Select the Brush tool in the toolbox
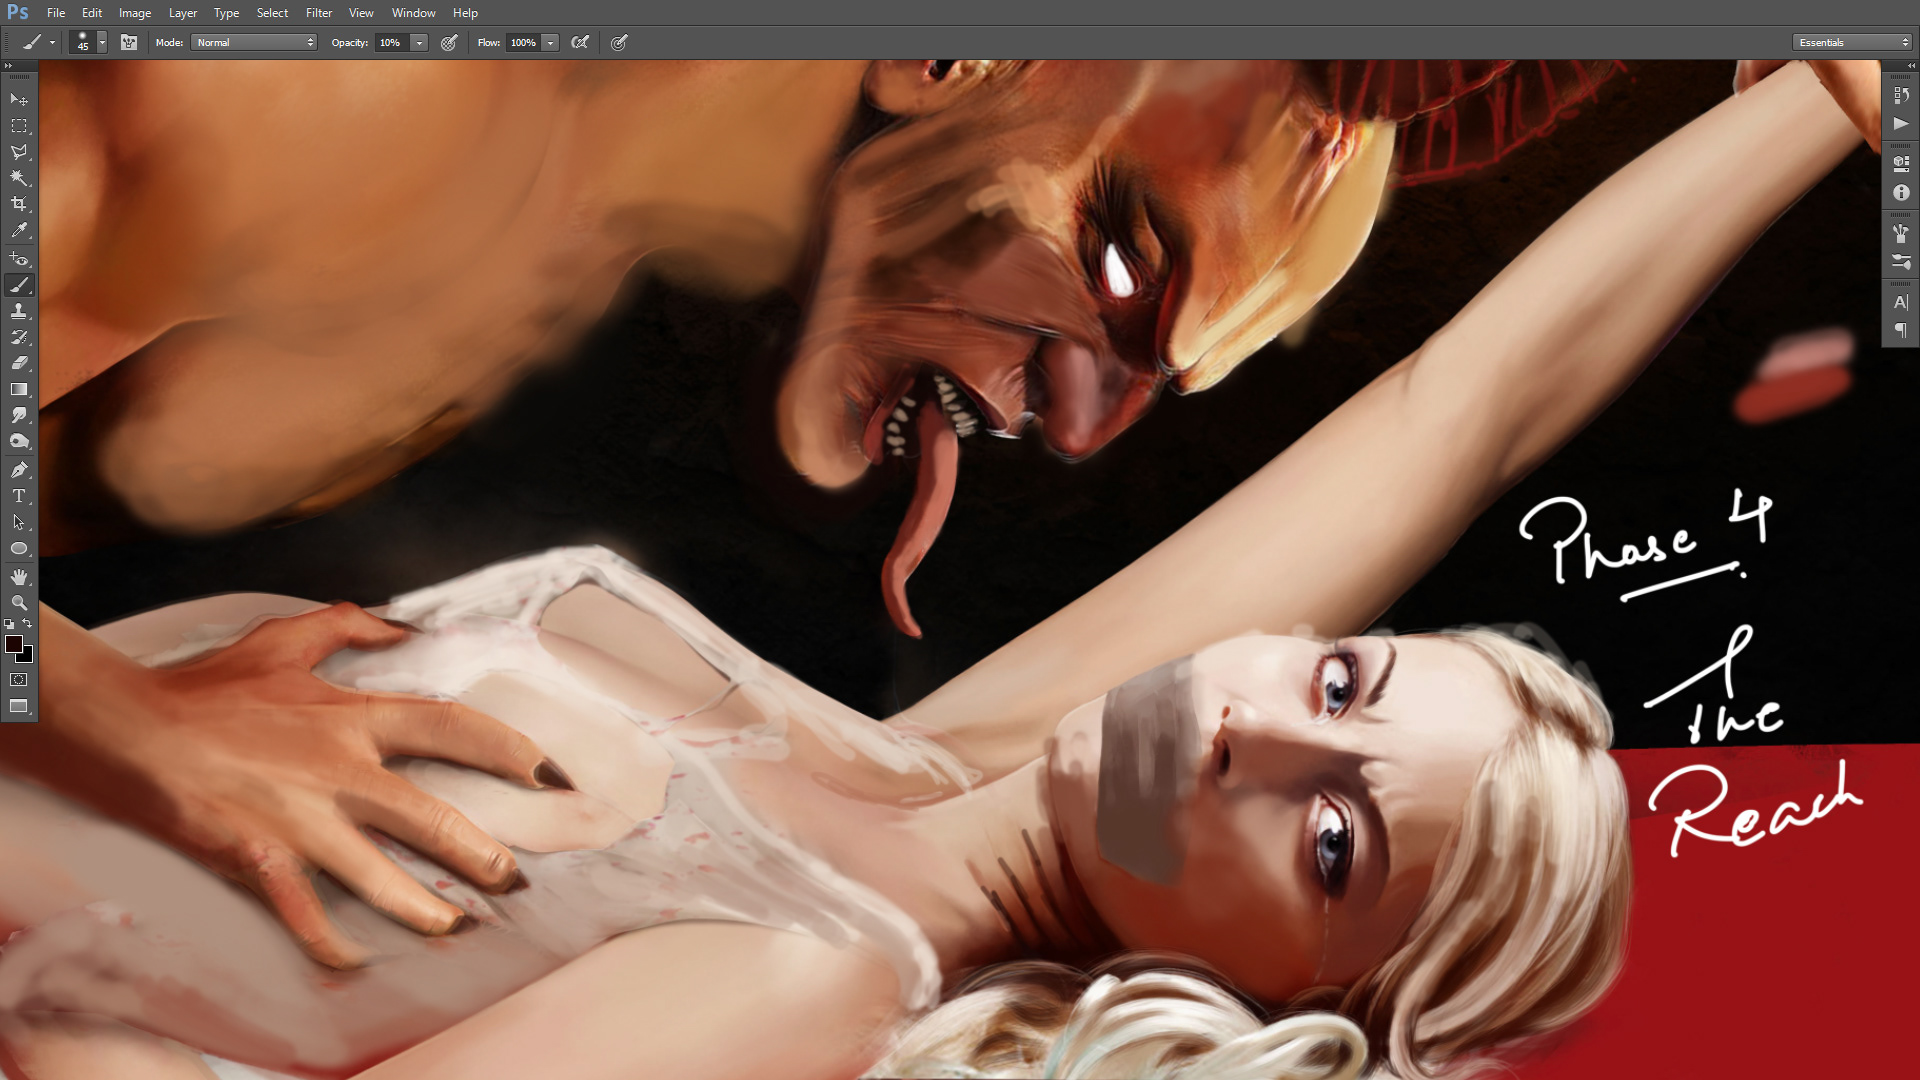This screenshot has height=1080, width=1920. tap(19, 285)
